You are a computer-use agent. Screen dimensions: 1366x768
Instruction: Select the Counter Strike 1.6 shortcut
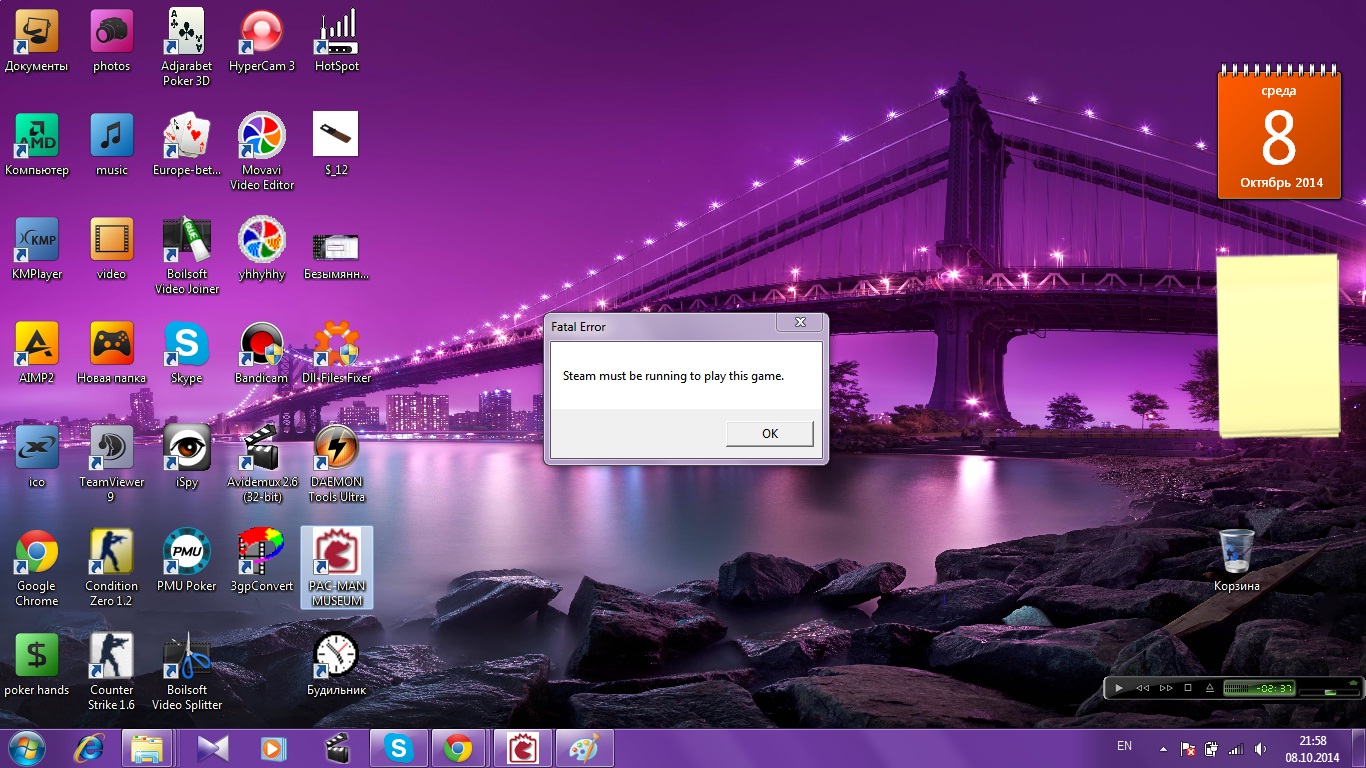point(112,672)
